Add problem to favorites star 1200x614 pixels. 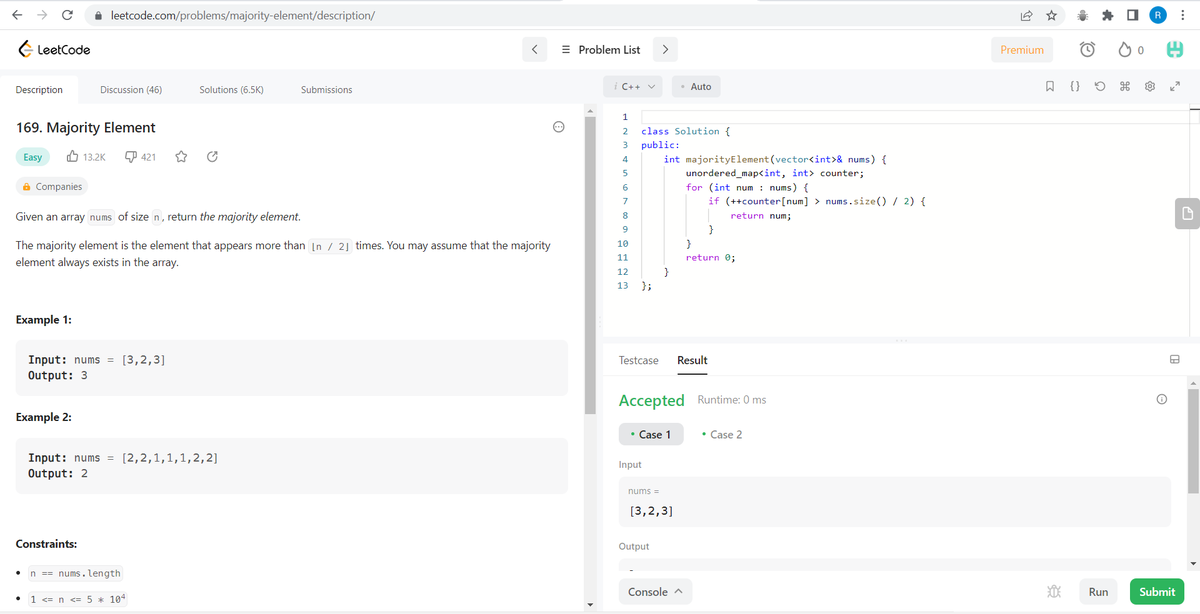(182, 157)
